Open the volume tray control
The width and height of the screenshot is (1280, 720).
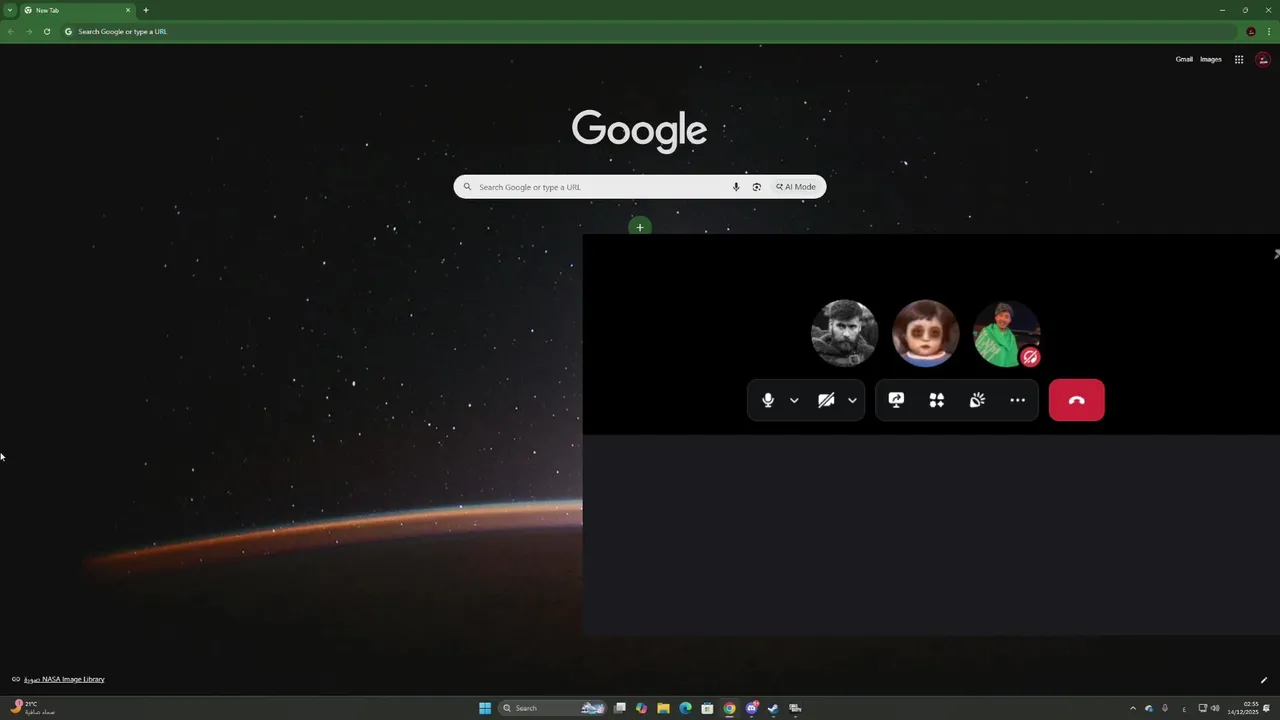click(1215, 708)
